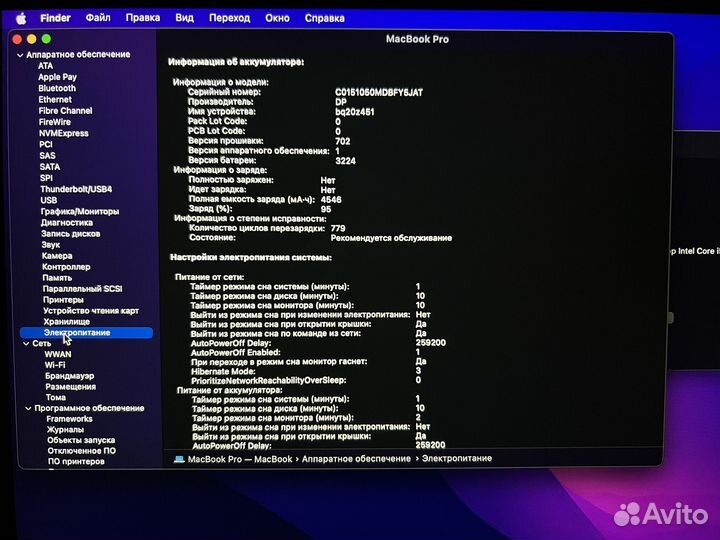Viewport: 720px width, 540px height.
Task: Select Тома under Сеть
Action: (56, 398)
